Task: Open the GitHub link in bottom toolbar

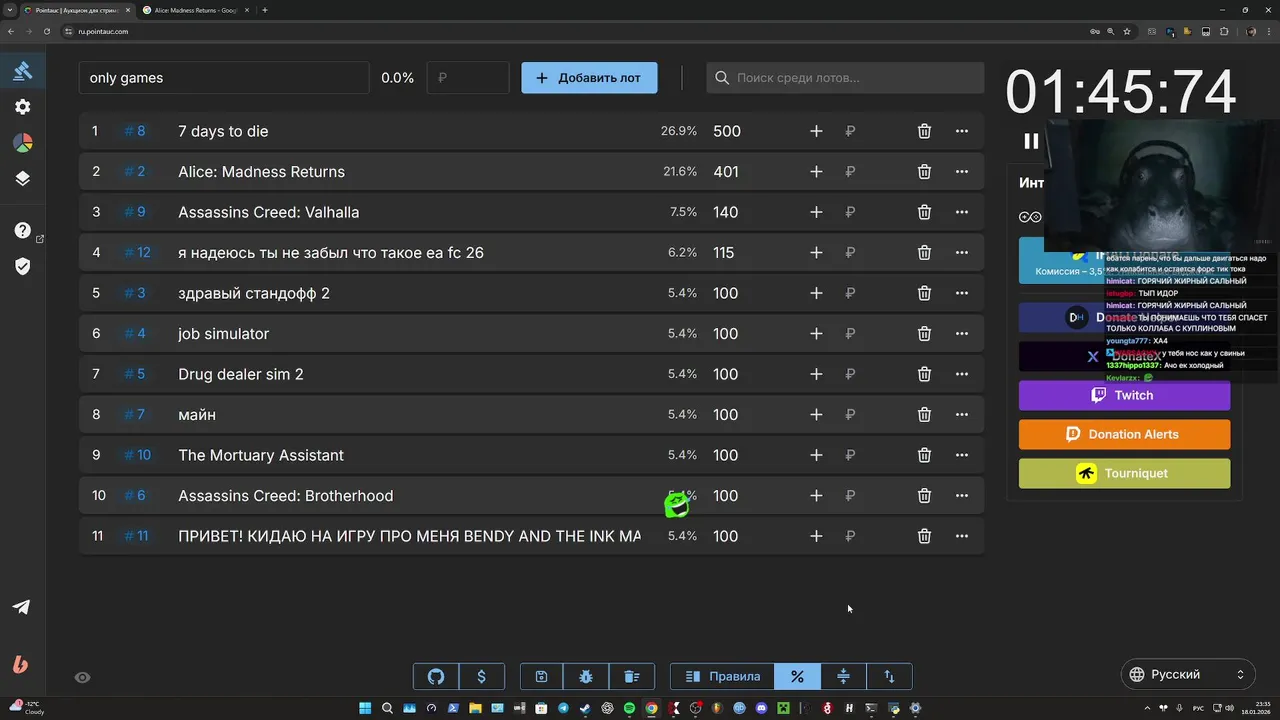Action: click(436, 676)
